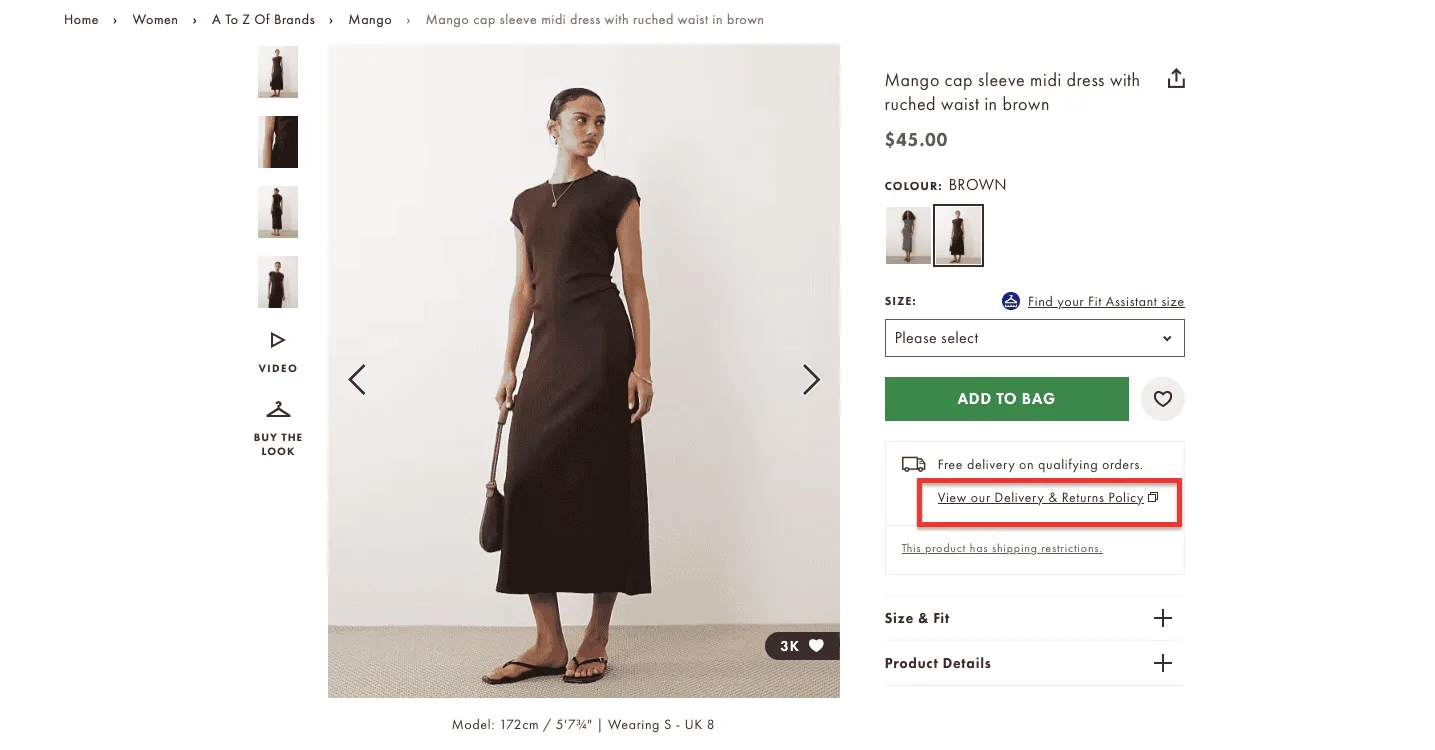Click the ADD TO BAG button

coord(1006,398)
